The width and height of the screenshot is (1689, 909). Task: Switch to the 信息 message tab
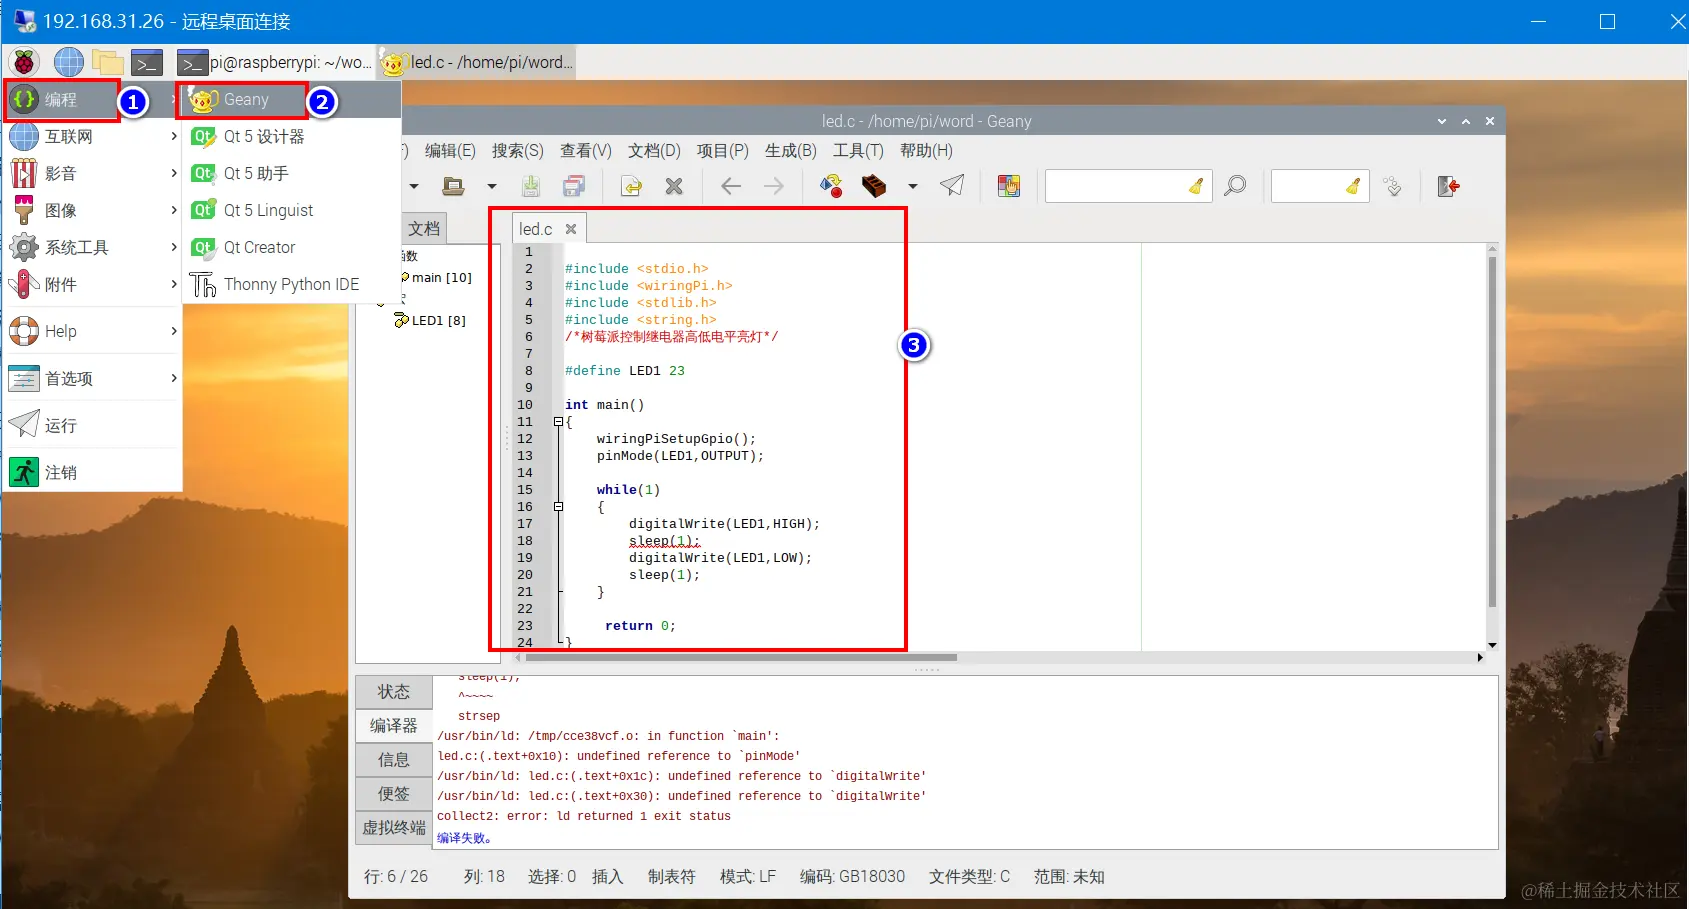(394, 760)
